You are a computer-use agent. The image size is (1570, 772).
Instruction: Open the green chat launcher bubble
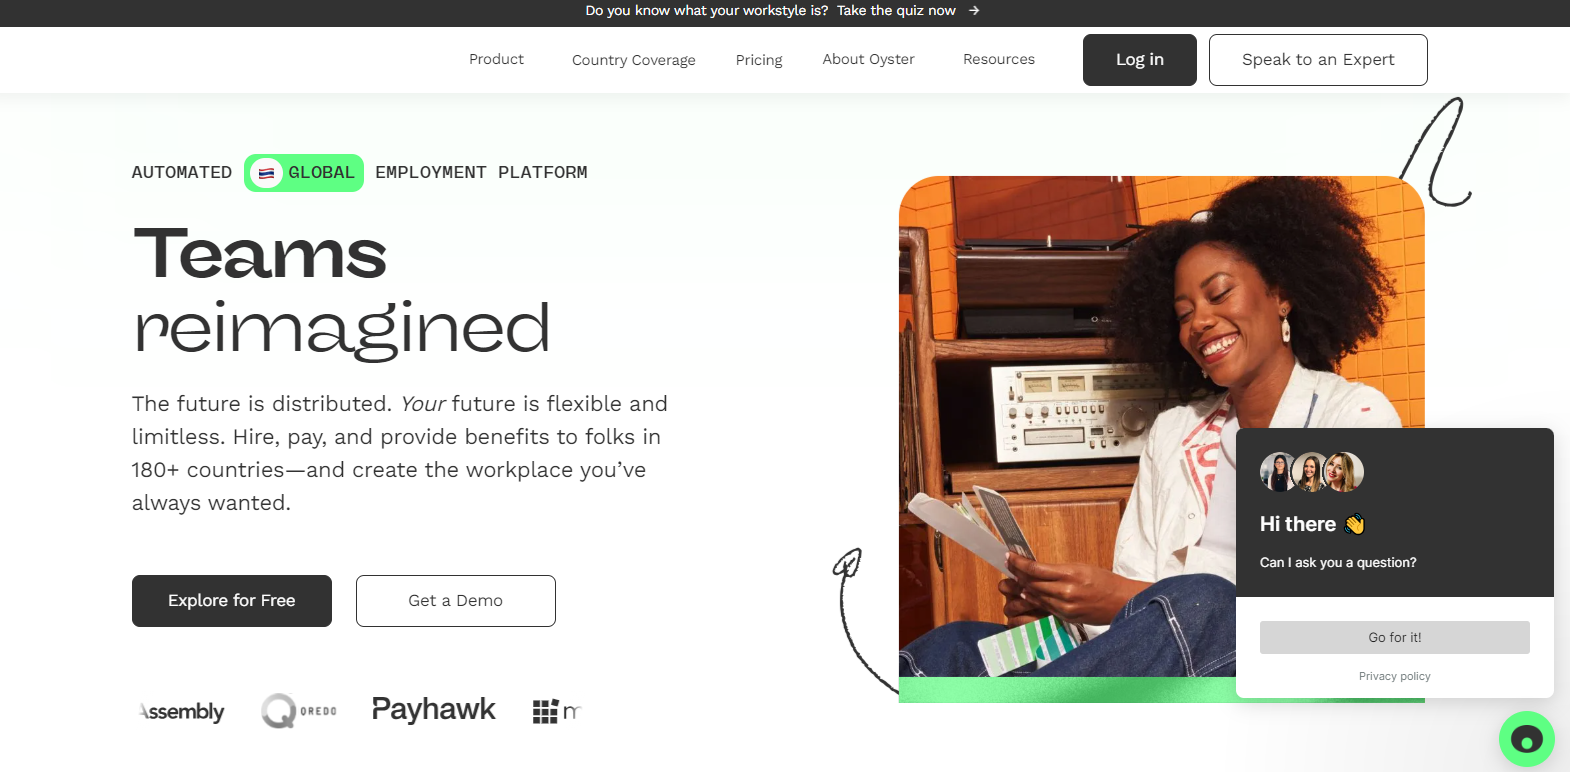point(1526,739)
